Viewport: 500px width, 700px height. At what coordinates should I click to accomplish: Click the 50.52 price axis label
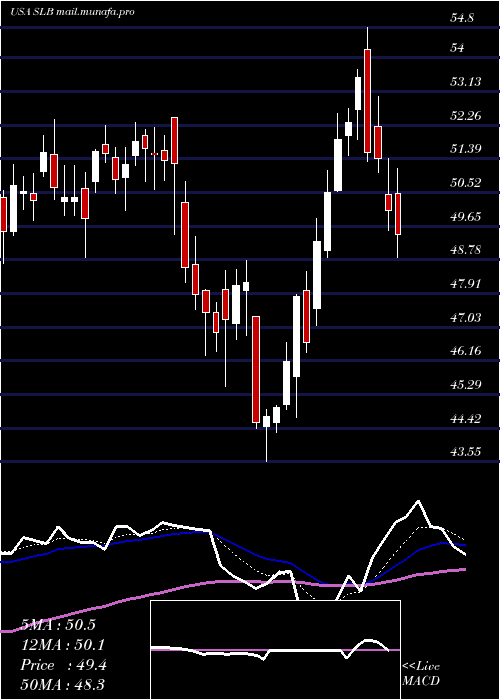pos(465,183)
